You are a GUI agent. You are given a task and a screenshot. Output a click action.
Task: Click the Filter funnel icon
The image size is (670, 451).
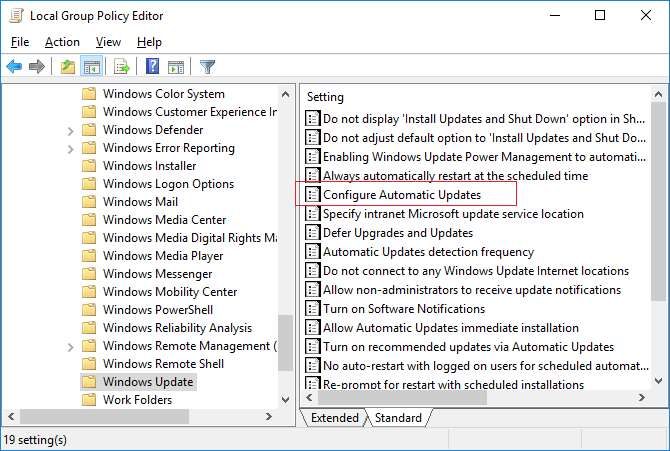tap(207, 67)
